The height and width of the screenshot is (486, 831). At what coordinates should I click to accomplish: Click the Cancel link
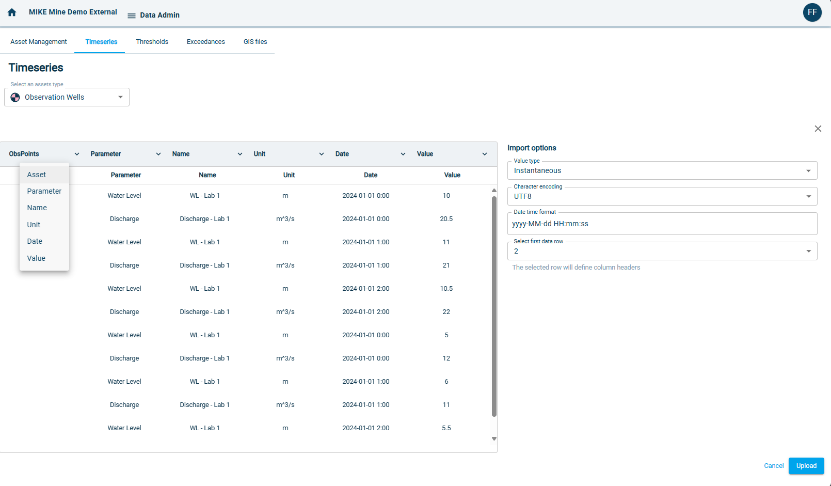(773, 465)
